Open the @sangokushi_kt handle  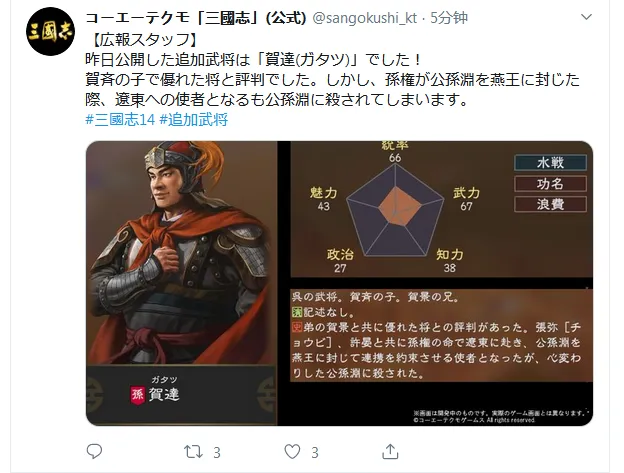point(365,18)
